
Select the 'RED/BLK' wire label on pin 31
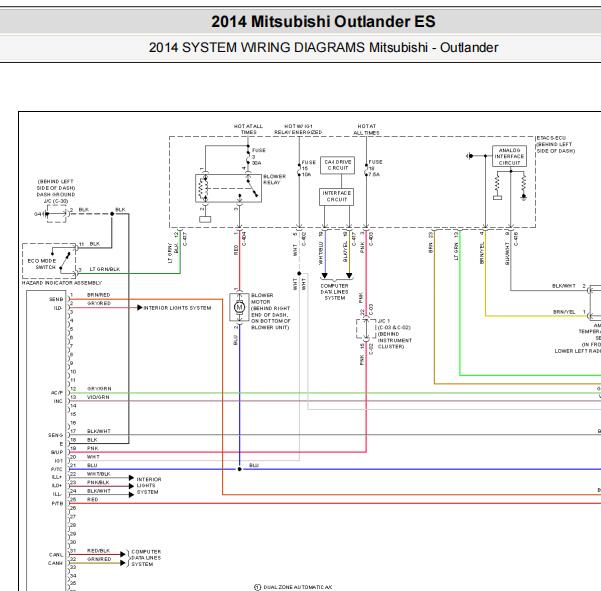coord(99,550)
